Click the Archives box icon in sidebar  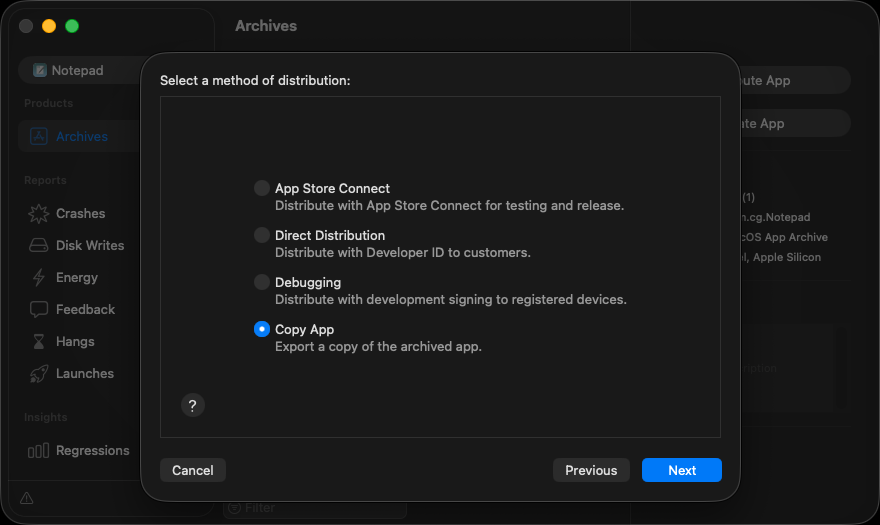(x=39, y=137)
